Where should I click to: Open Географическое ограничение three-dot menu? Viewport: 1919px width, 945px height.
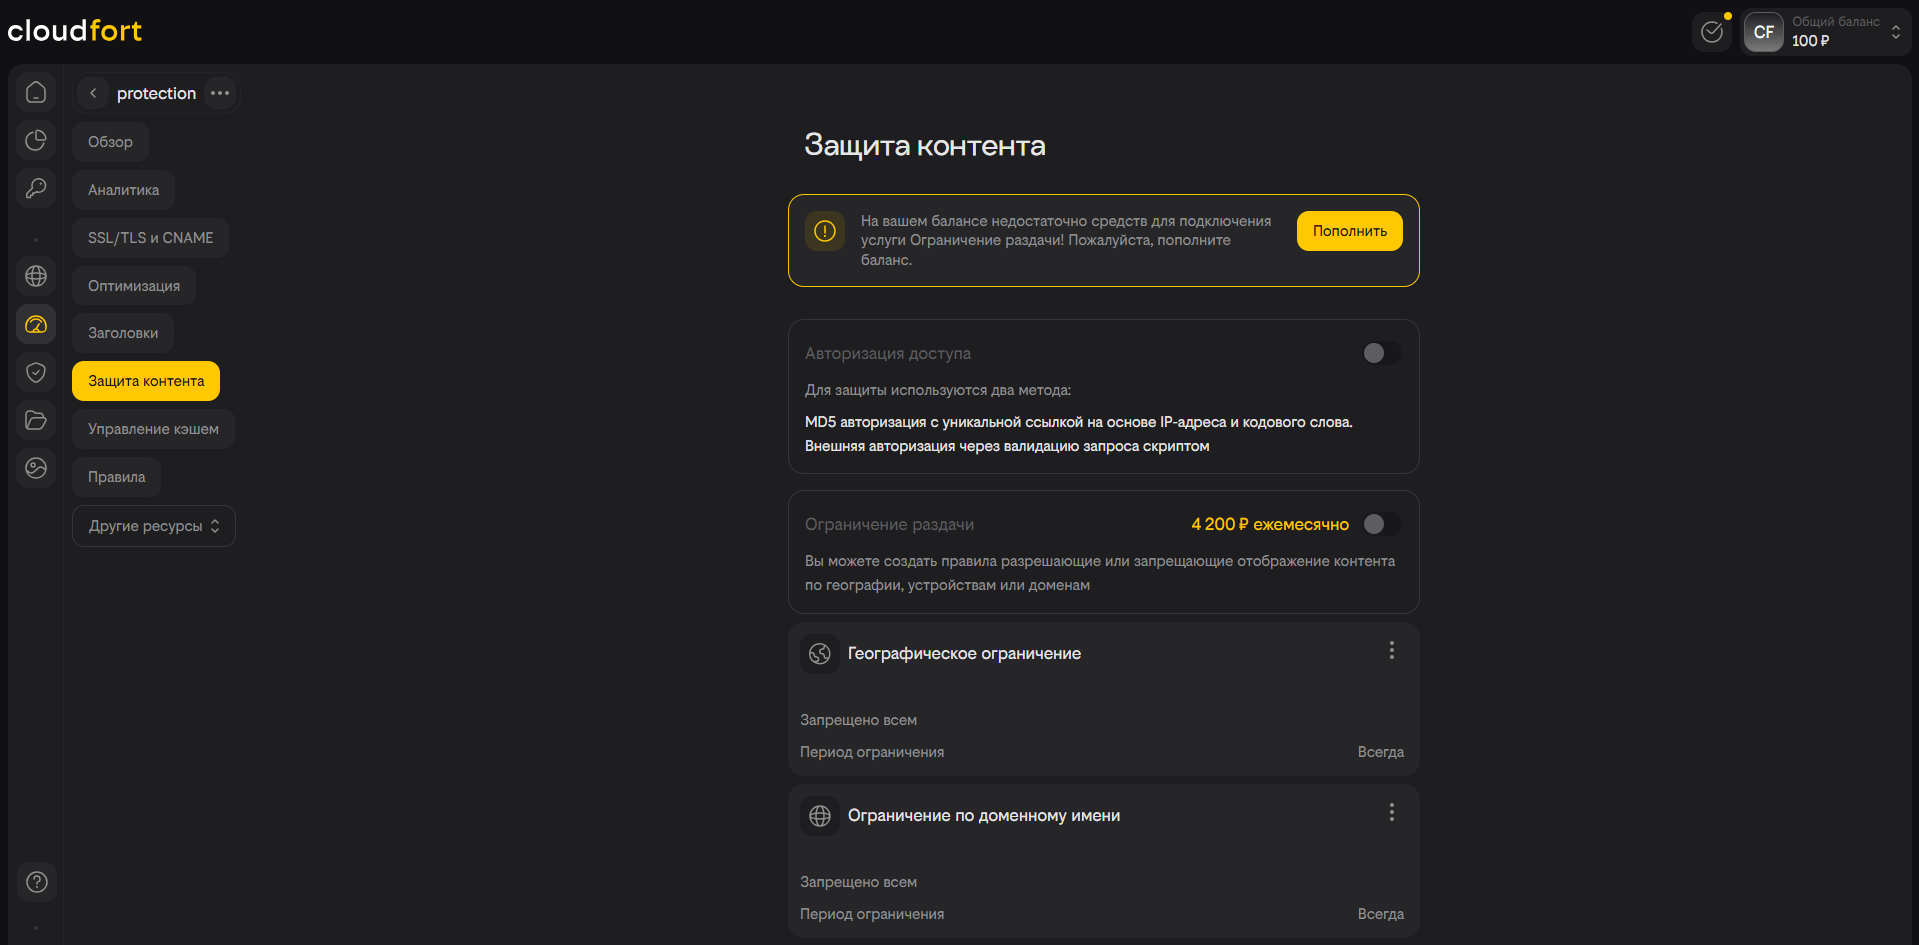(x=1391, y=651)
